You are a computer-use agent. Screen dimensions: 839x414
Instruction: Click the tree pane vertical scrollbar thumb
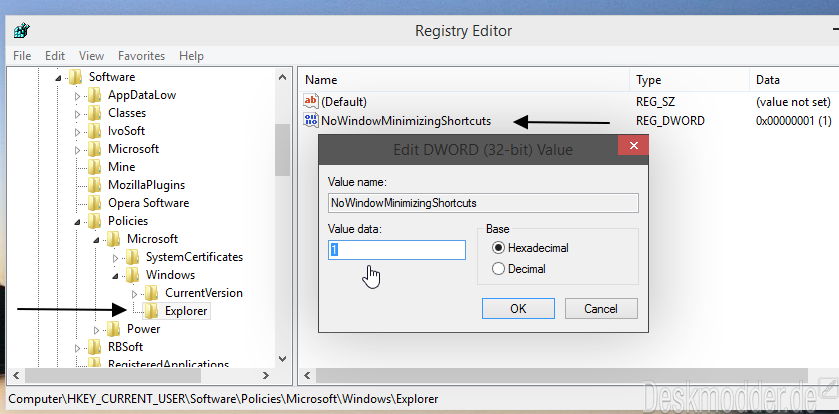pos(283,150)
